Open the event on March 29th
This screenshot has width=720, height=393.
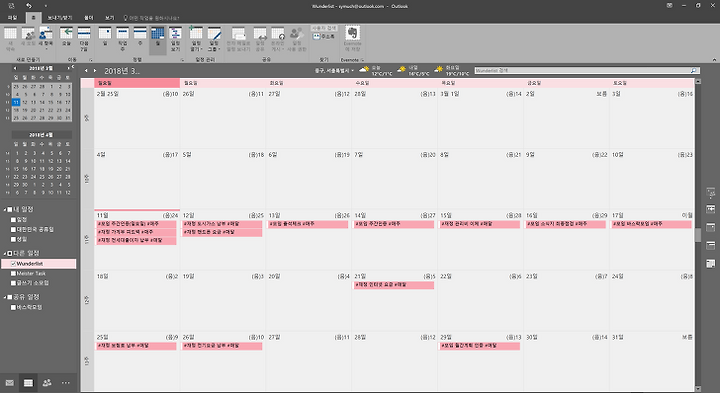(479, 346)
